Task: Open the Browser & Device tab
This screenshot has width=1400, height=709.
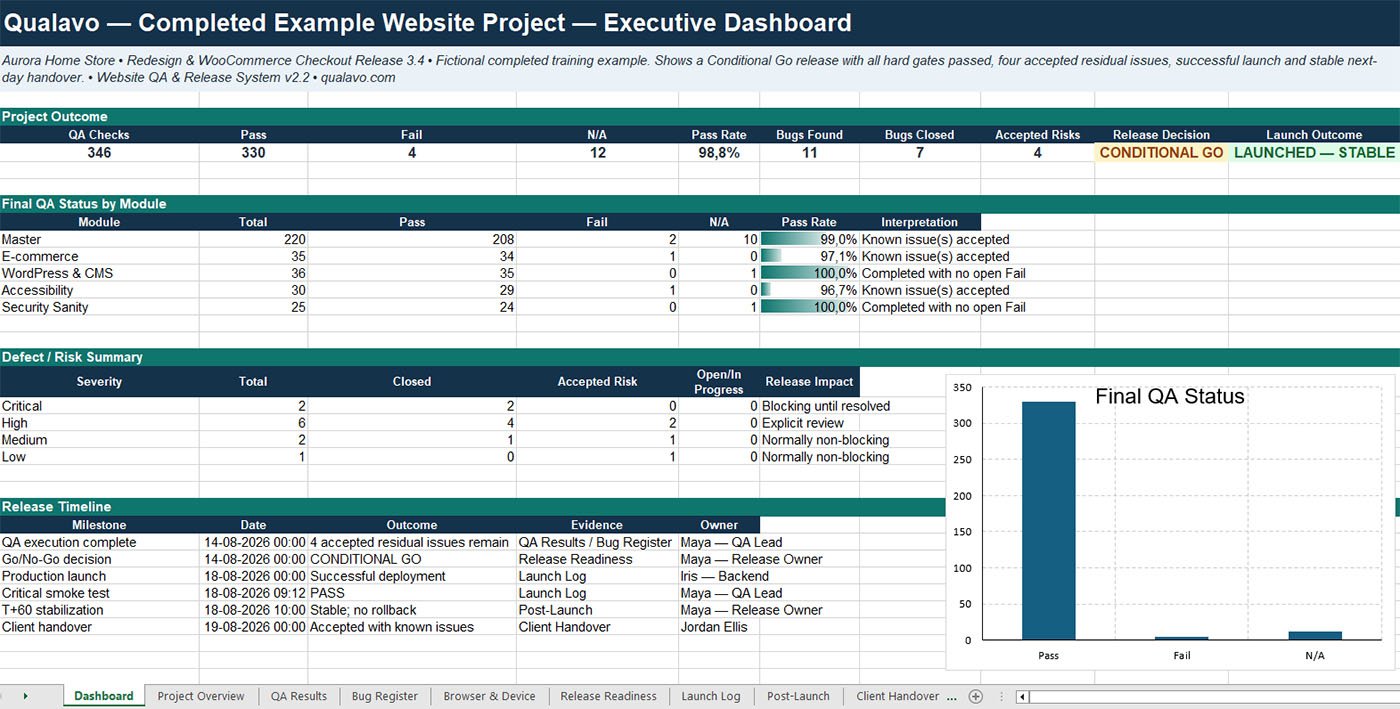Action: [489, 696]
